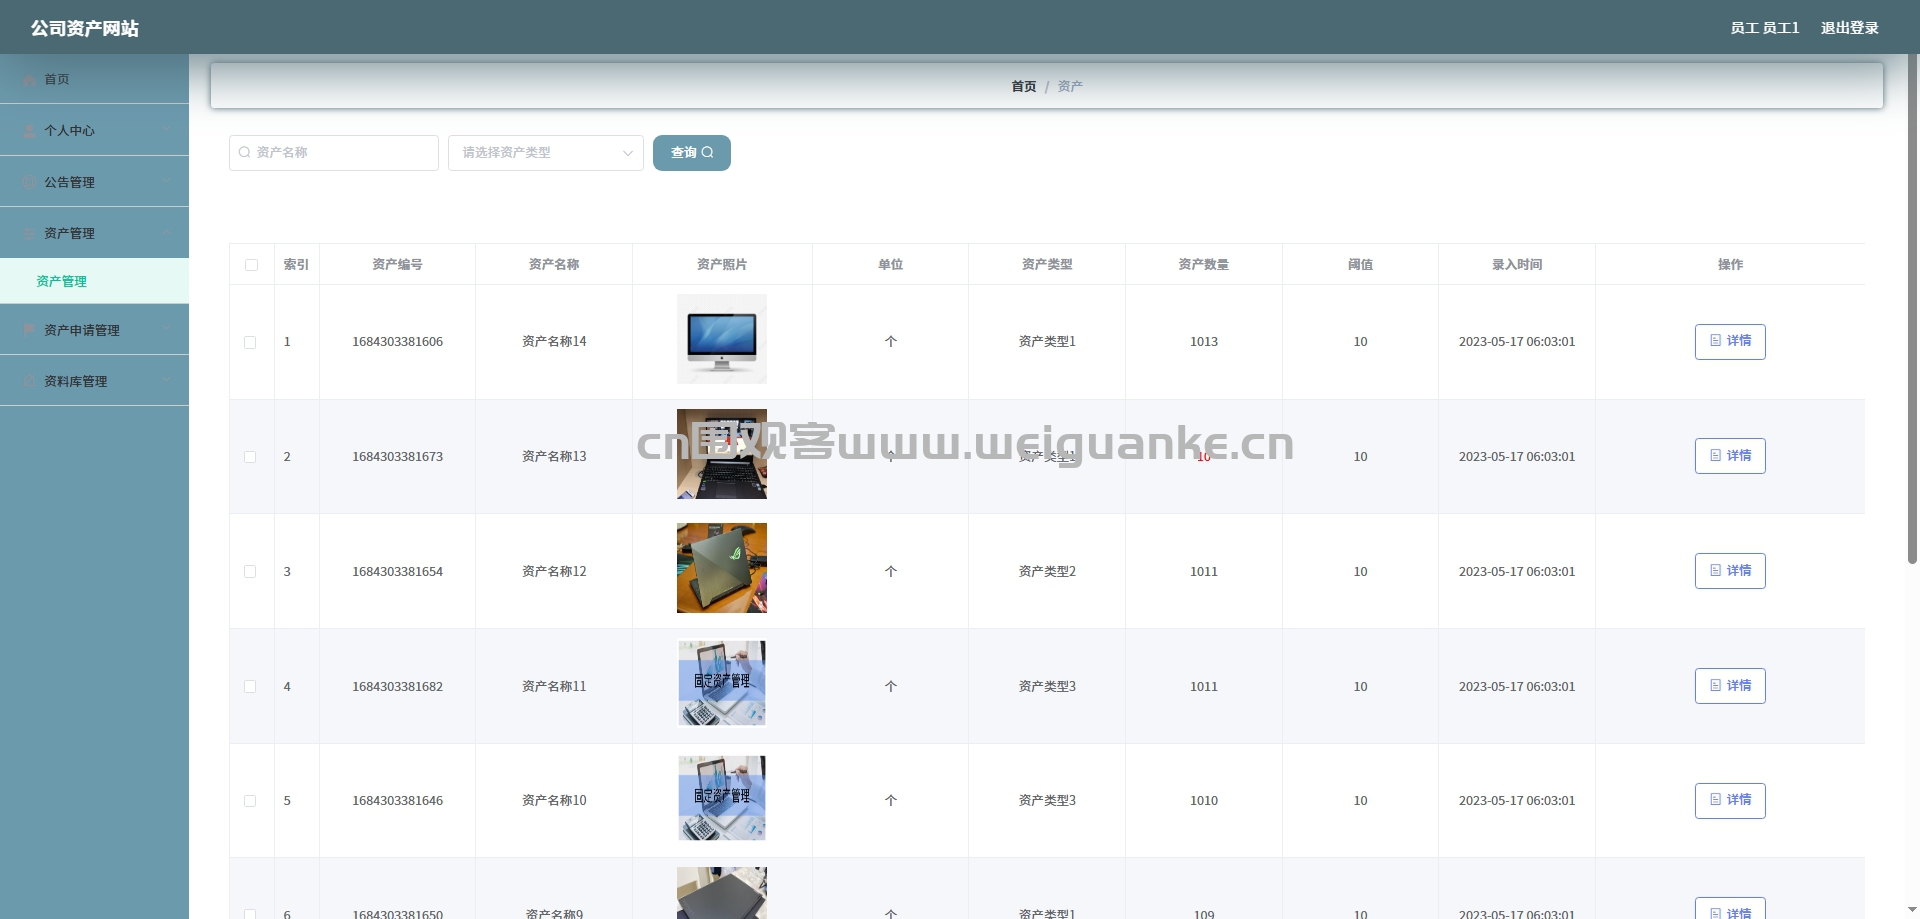The image size is (1920, 919).
Task: Click the laptop photo thumbnail for 资产名称13
Action: coord(722,454)
